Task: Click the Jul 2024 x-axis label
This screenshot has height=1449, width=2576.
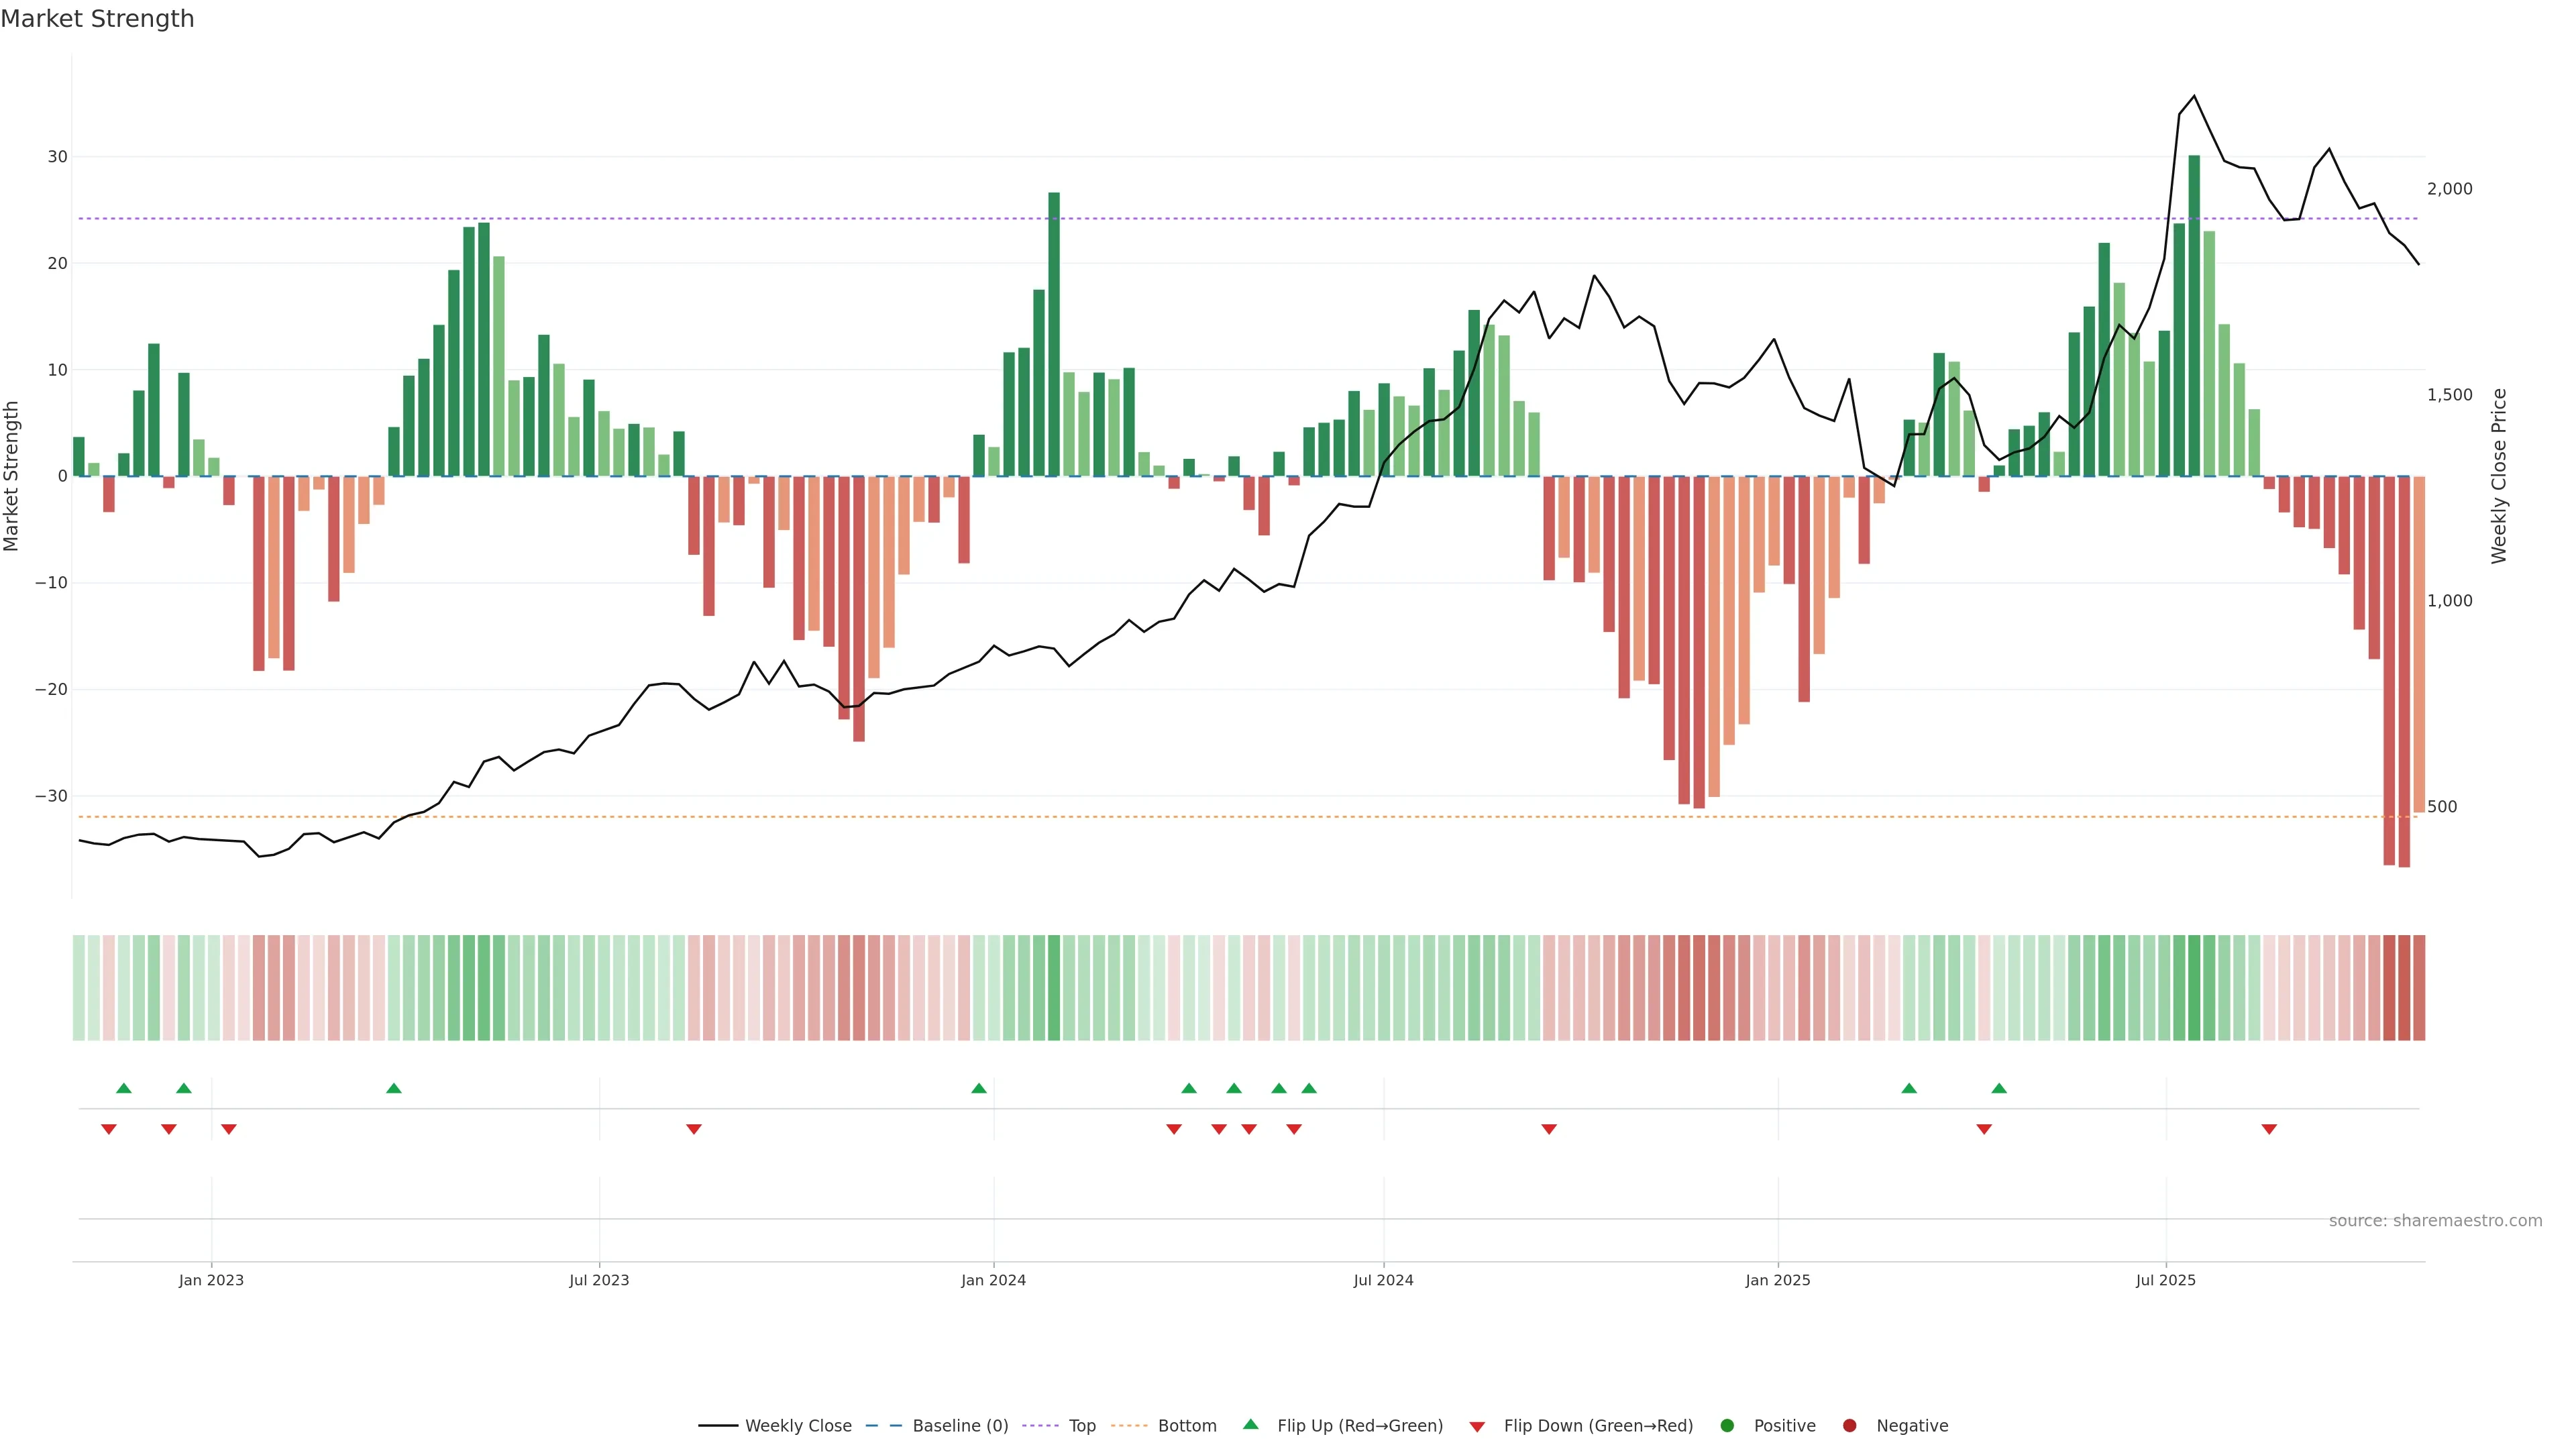Action: click(1383, 1280)
